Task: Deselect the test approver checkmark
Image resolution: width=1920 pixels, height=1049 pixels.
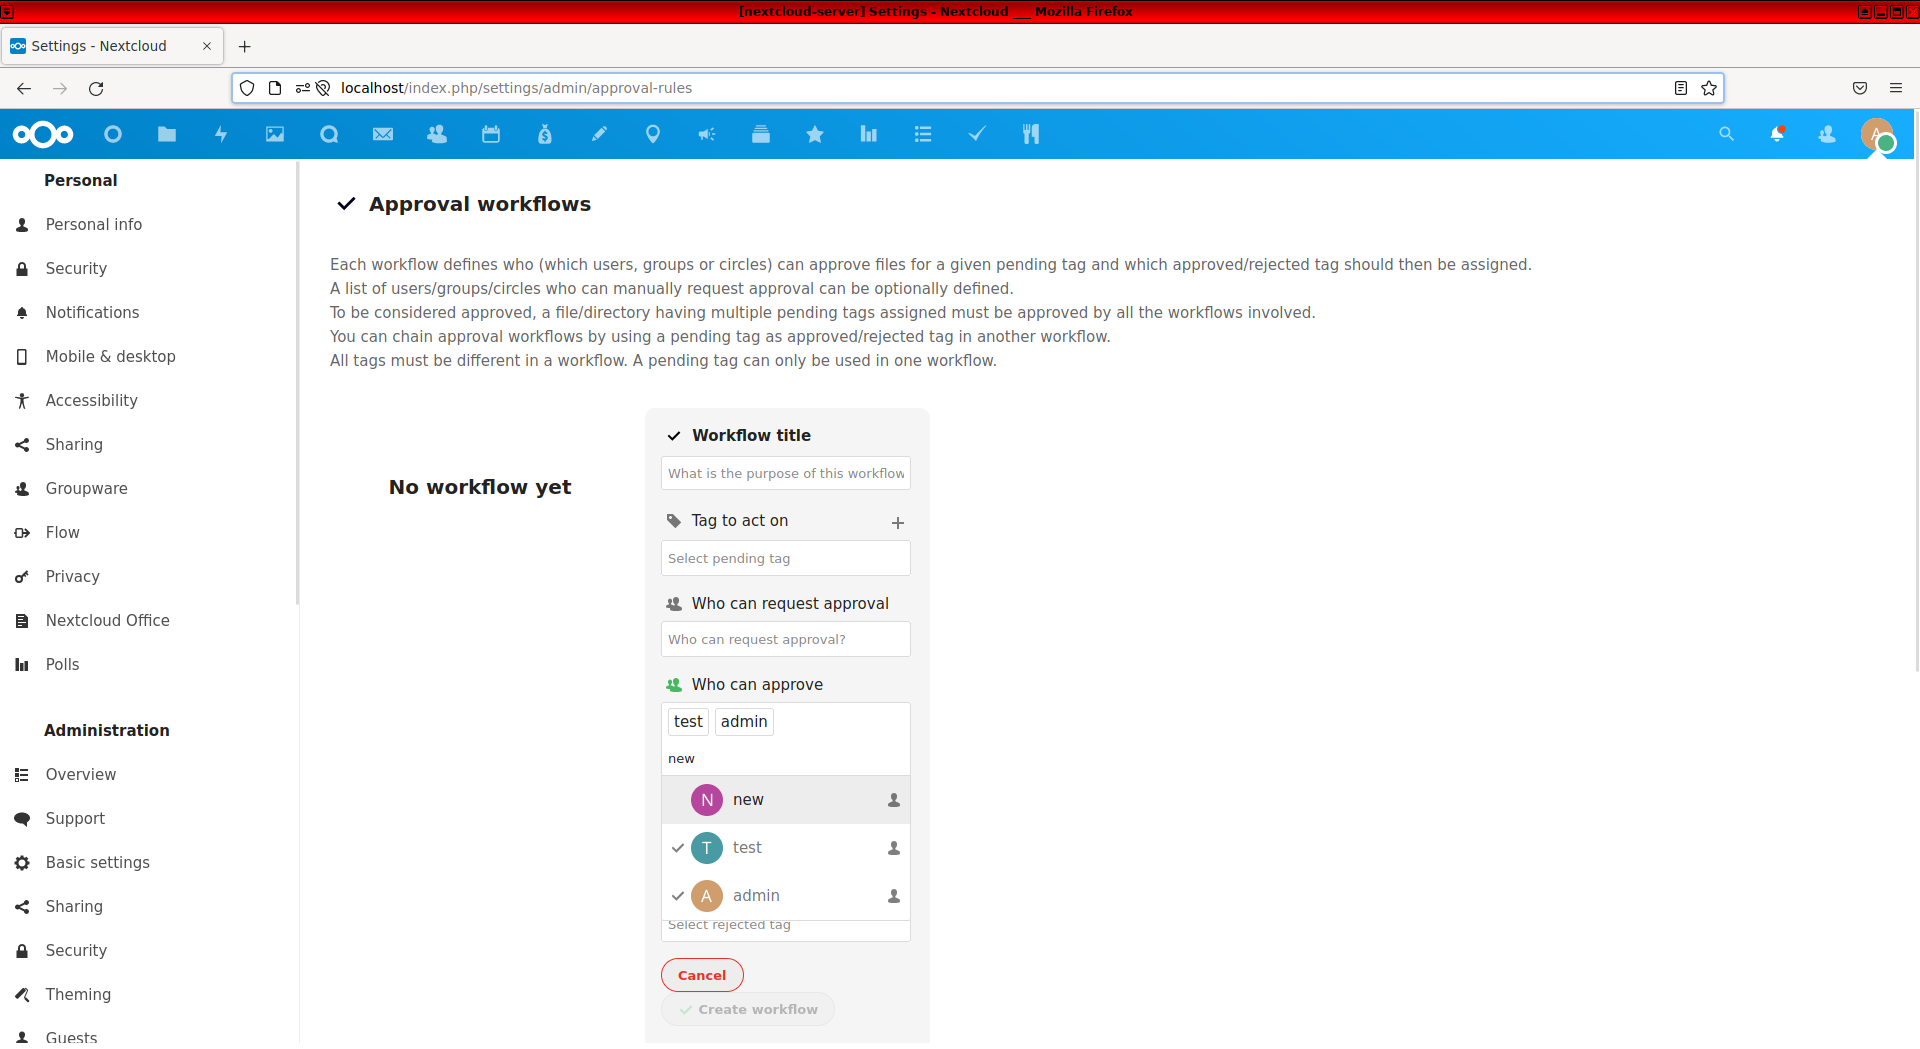Action: (678, 847)
